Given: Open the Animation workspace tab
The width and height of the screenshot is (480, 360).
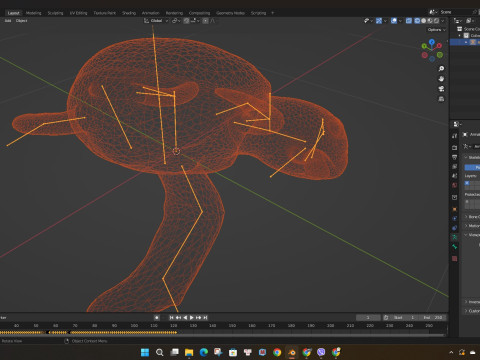Looking at the screenshot, I should (x=150, y=13).
